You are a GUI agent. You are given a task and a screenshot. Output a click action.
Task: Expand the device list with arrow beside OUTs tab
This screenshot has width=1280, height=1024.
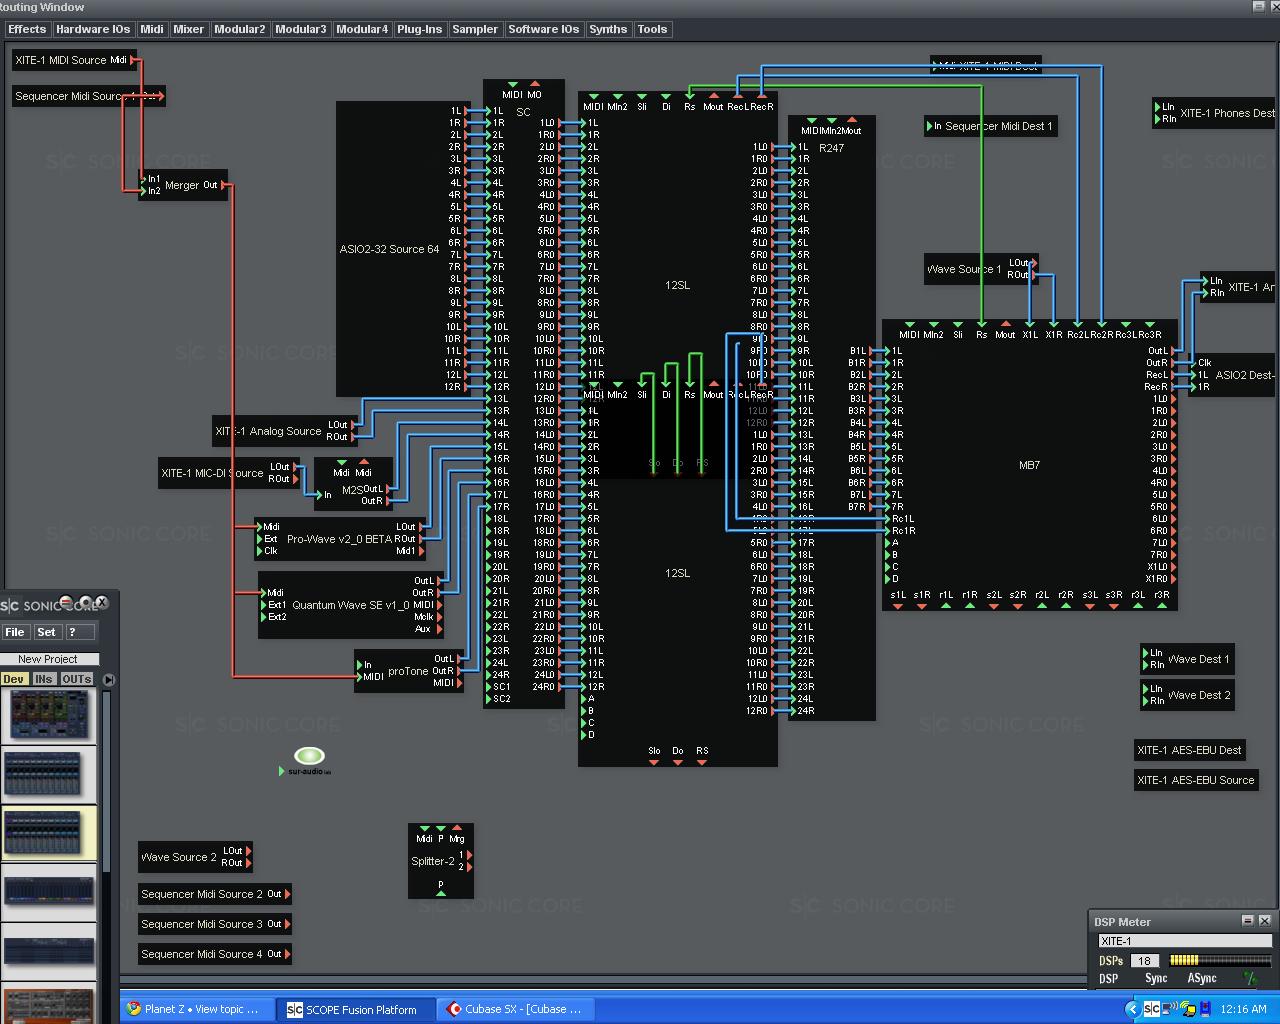(109, 679)
